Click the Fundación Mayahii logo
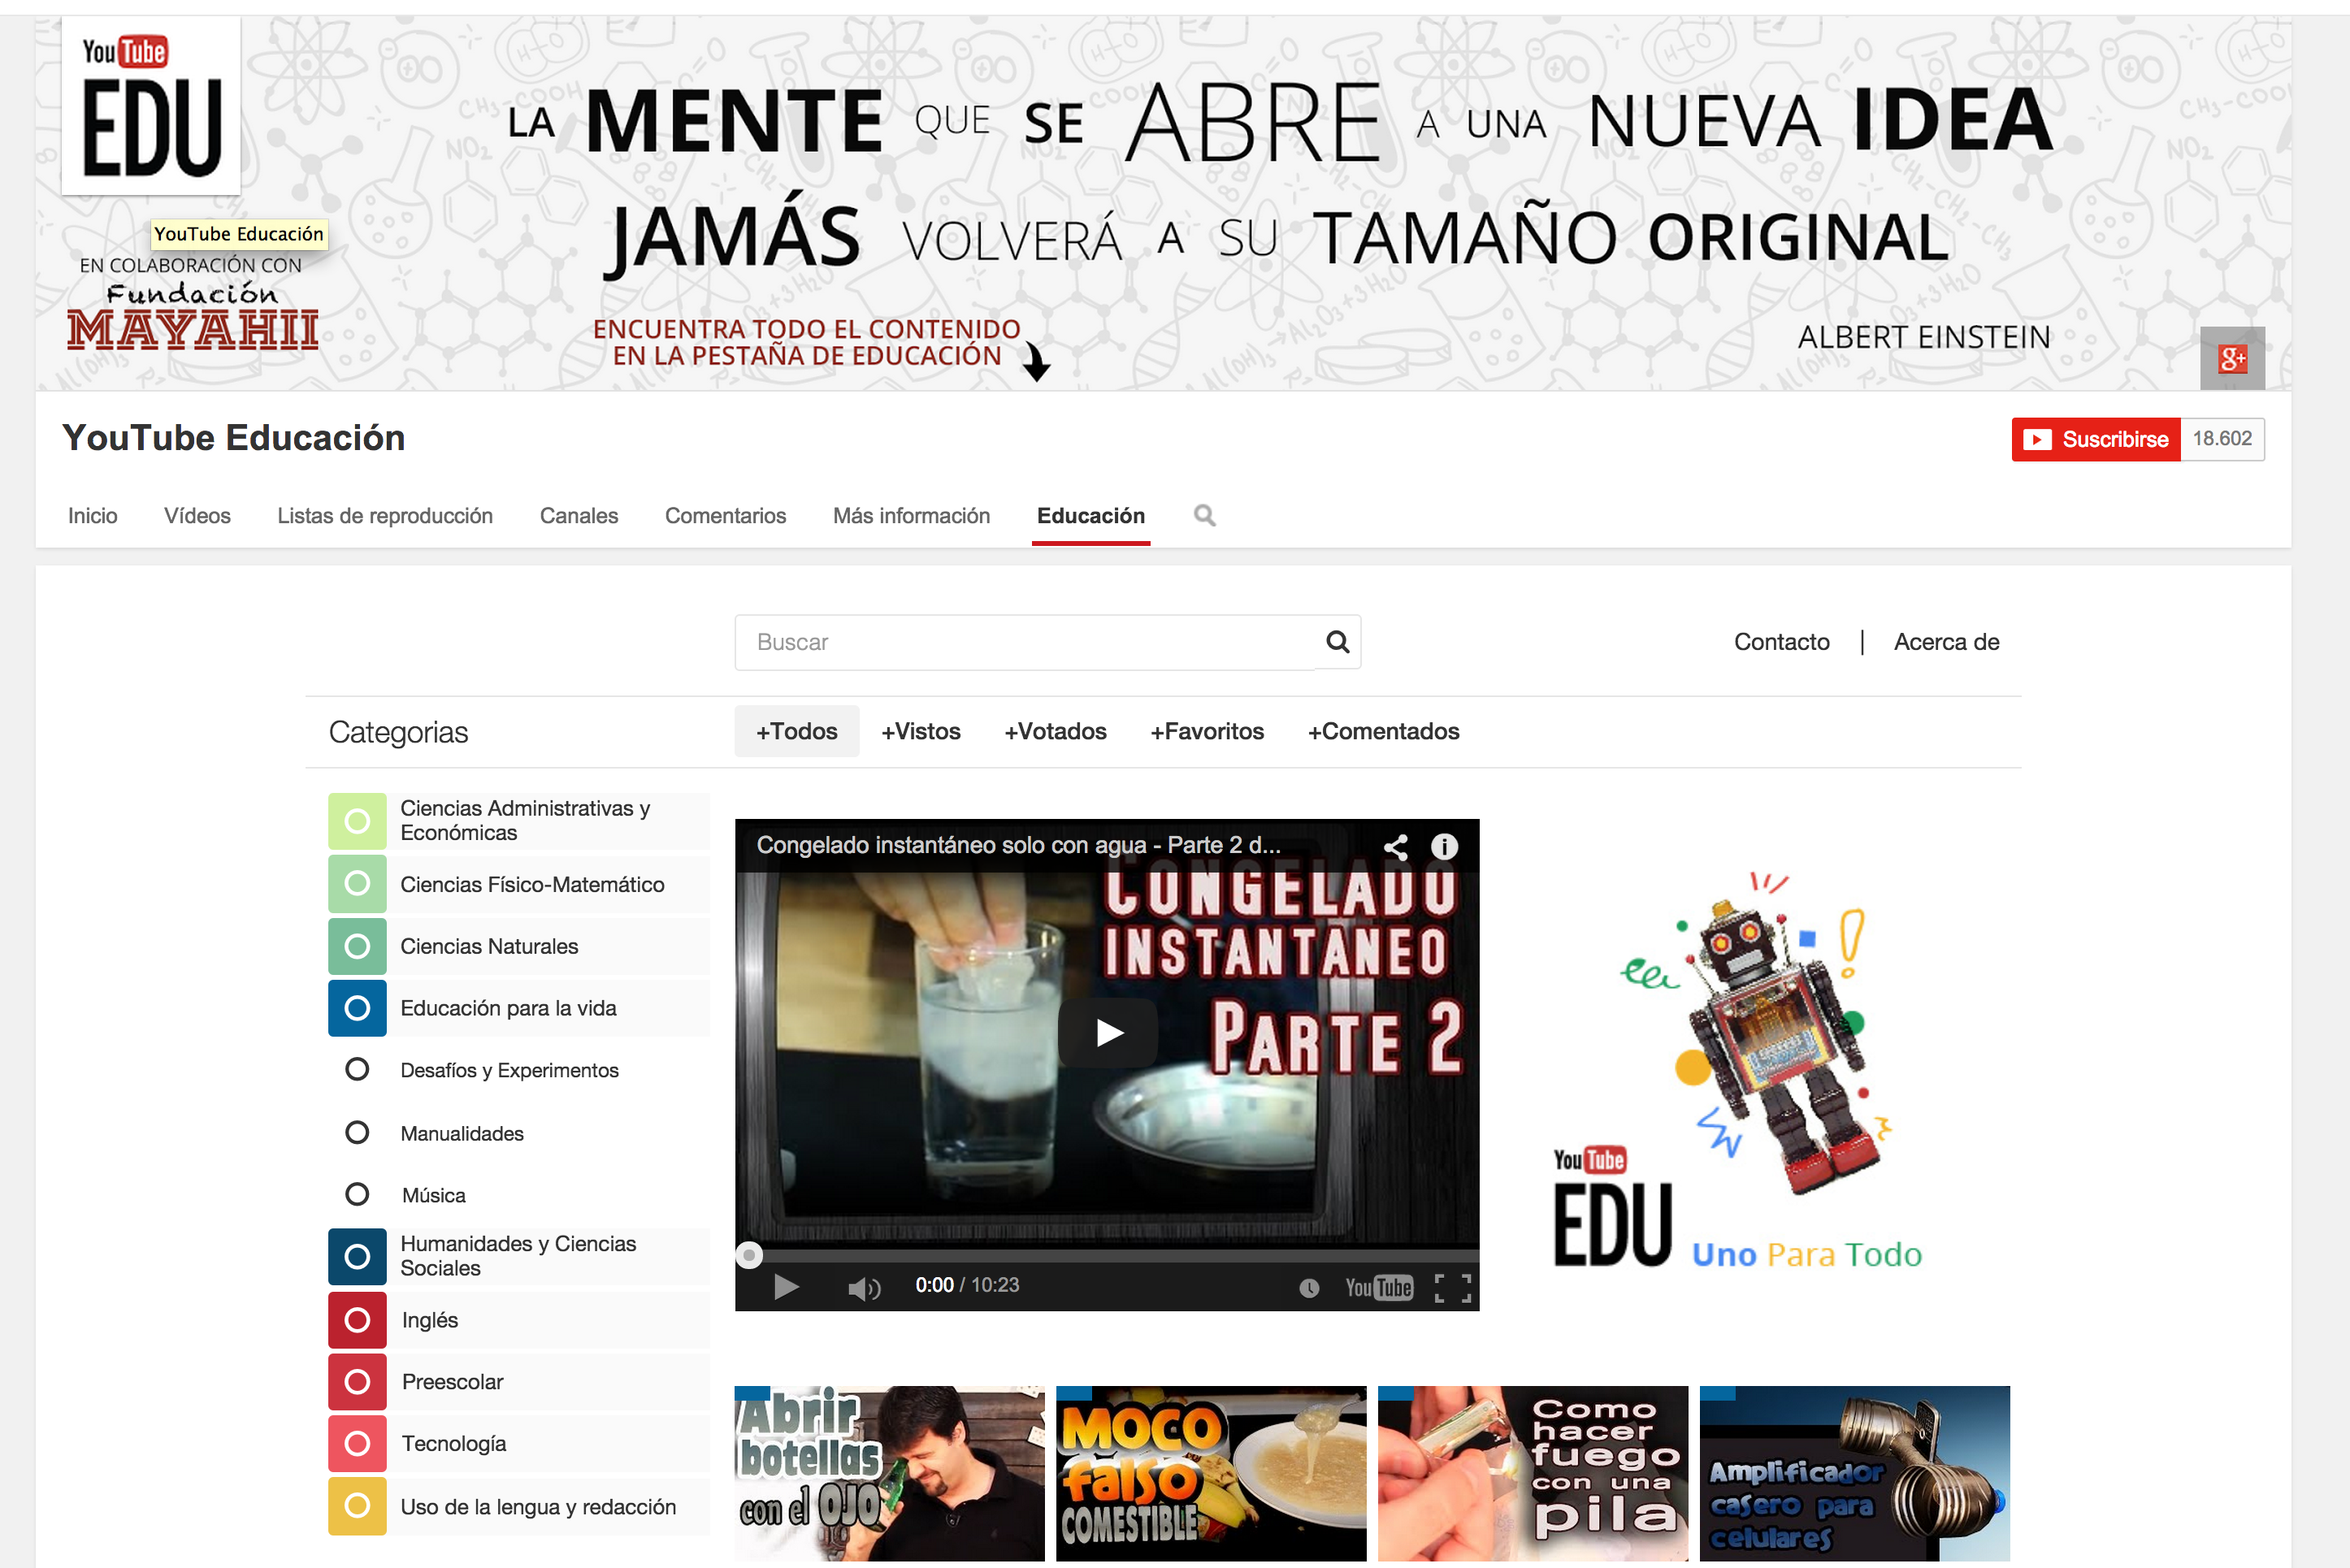 [192, 315]
